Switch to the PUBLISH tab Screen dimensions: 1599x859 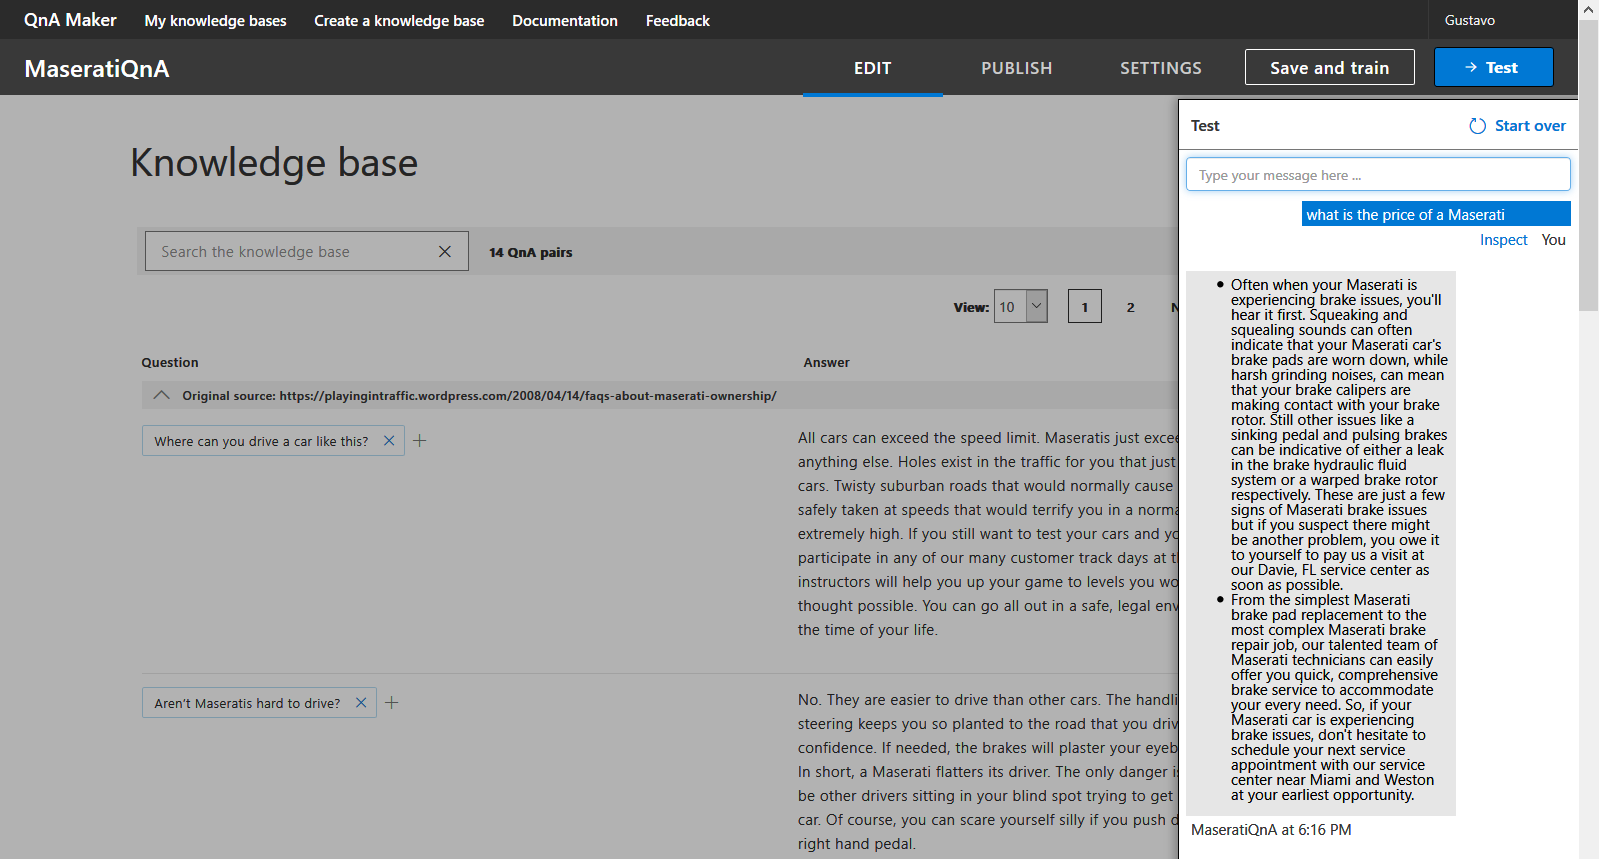[x=1016, y=68]
